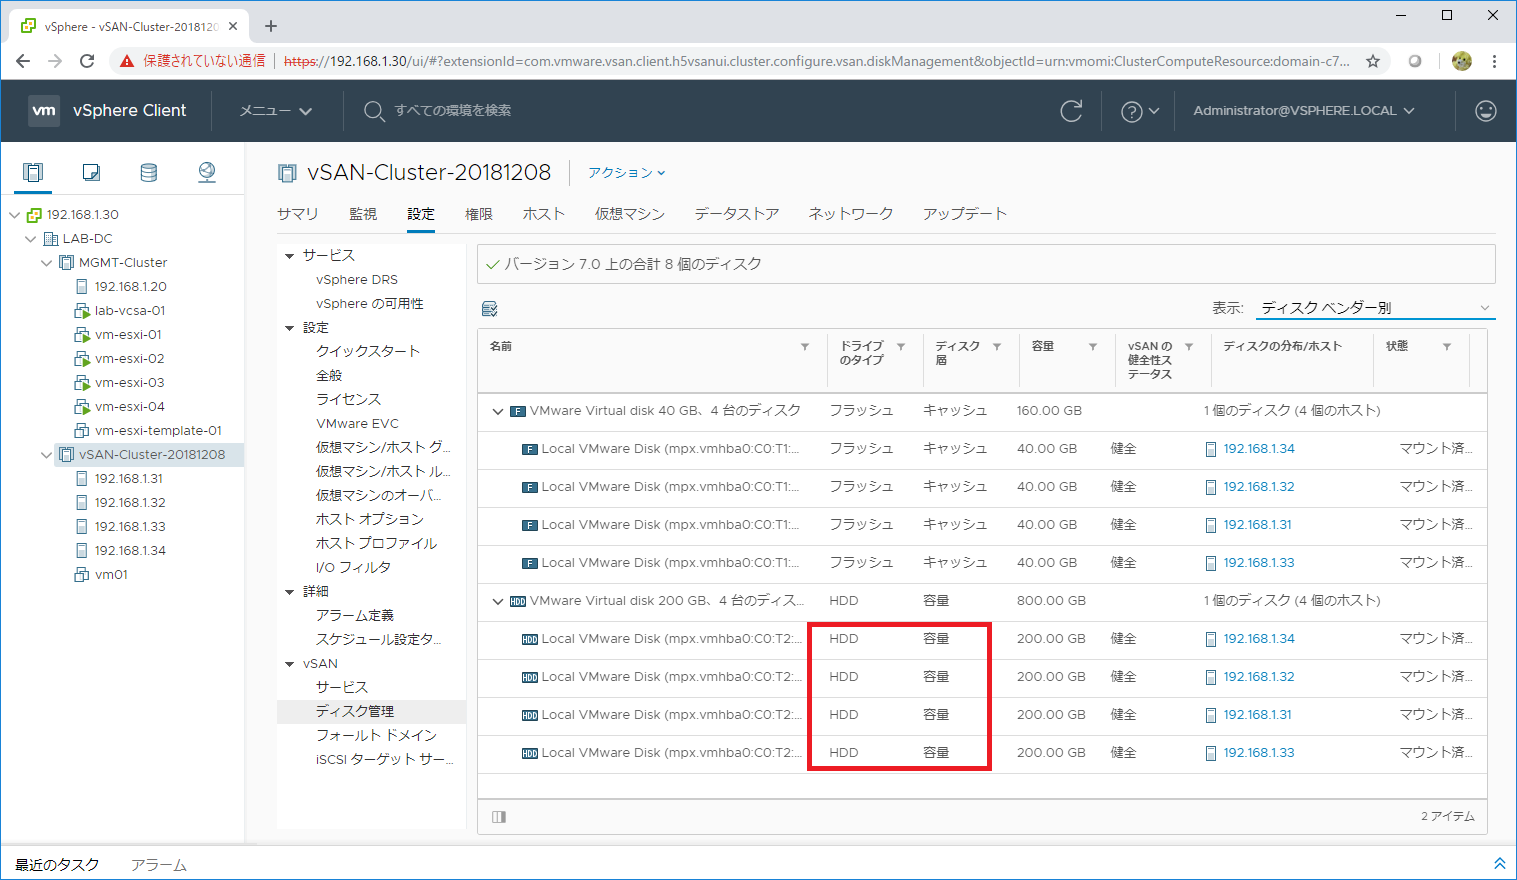The height and width of the screenshot is (880, 1517).
Task: Open Administrator@VSPHERE.LOCAL user menu
Action: [1304, 111]
